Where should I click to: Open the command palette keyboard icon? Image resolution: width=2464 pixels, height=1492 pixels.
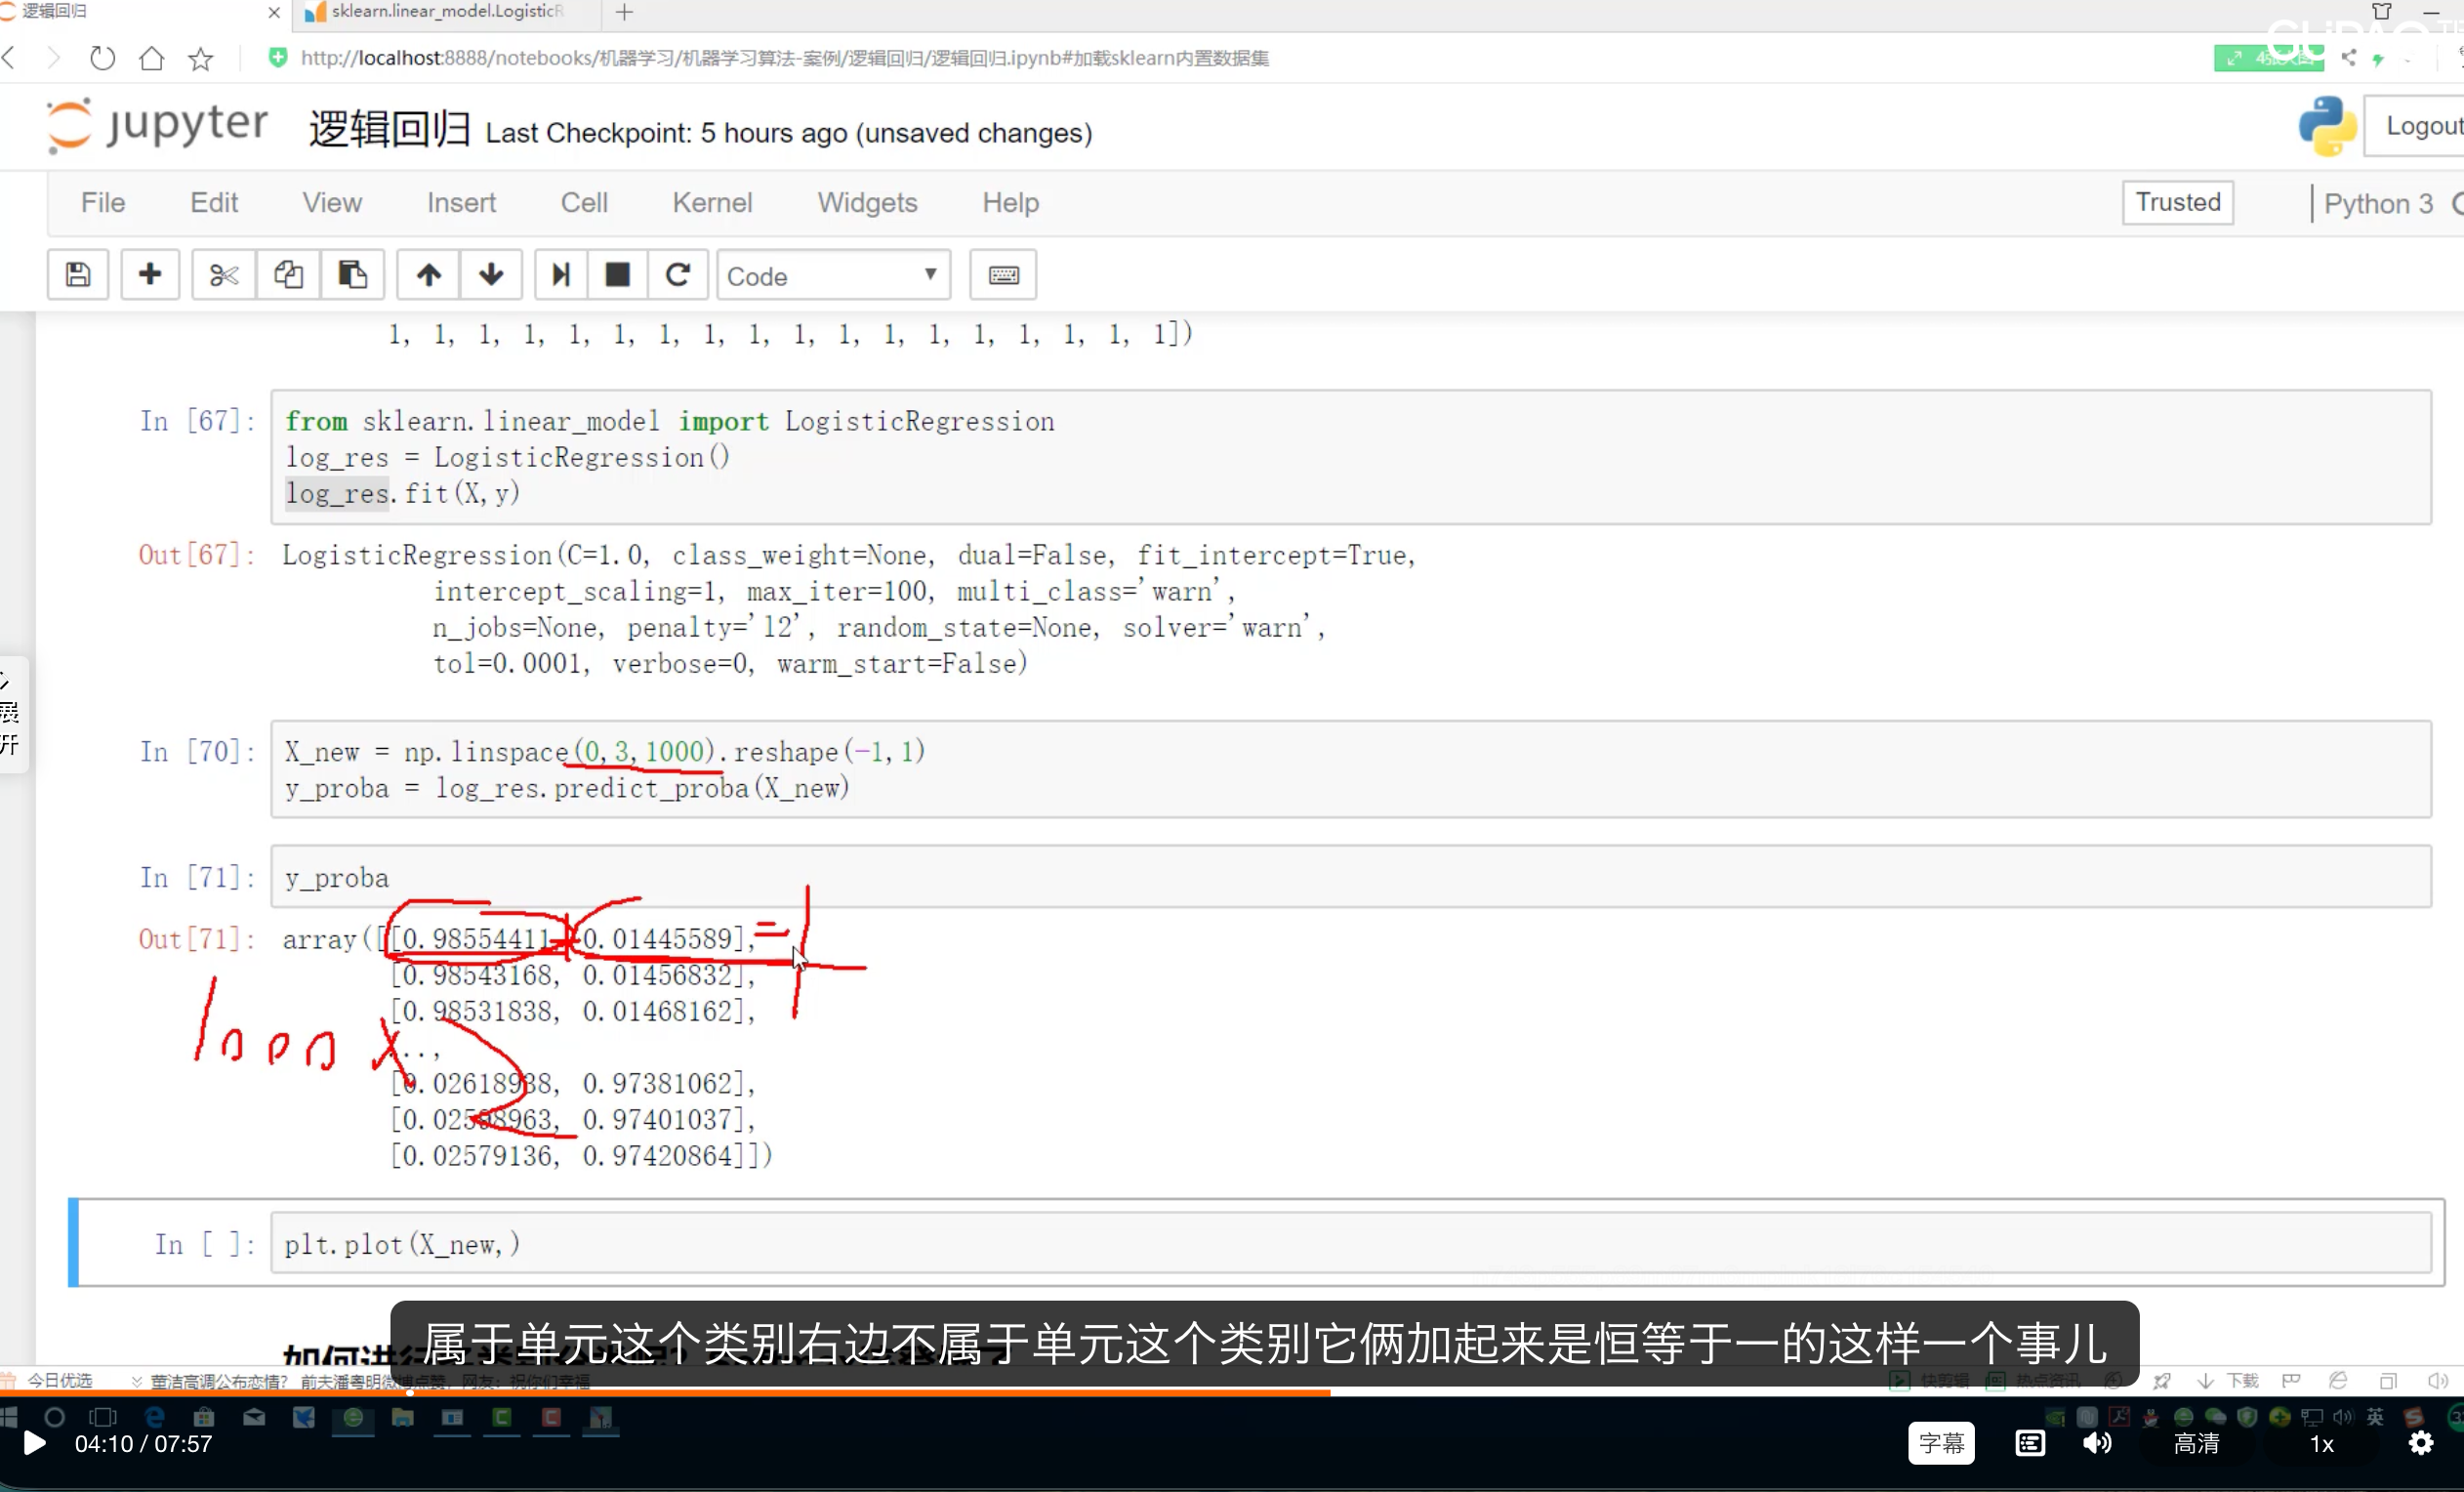click(1003, 275)
